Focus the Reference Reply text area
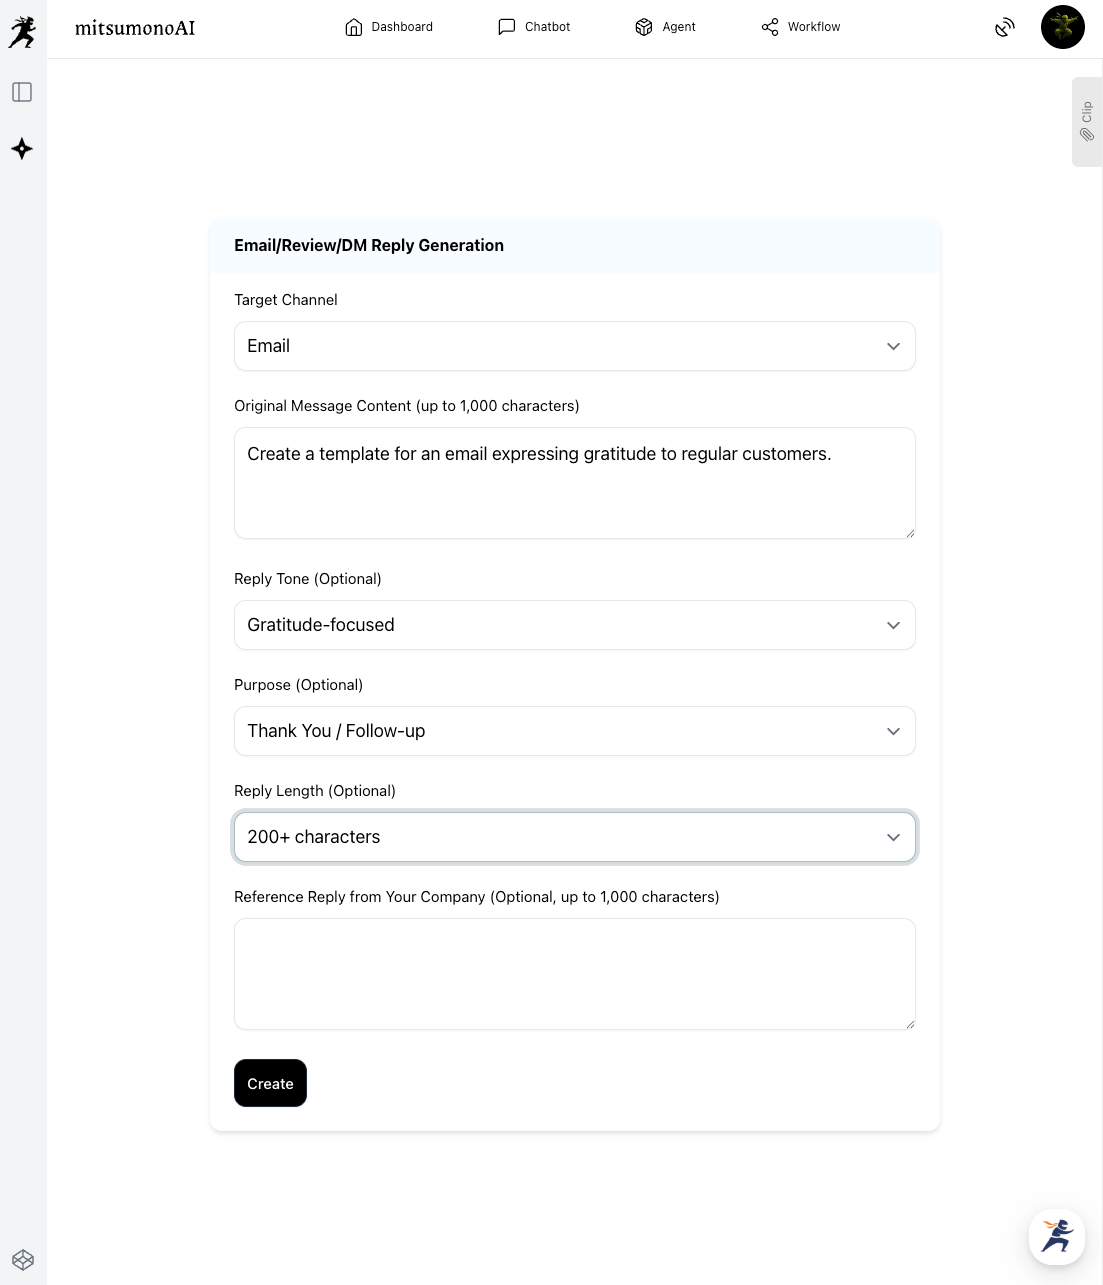The image size is (1103, 1285). pos(575,974)
